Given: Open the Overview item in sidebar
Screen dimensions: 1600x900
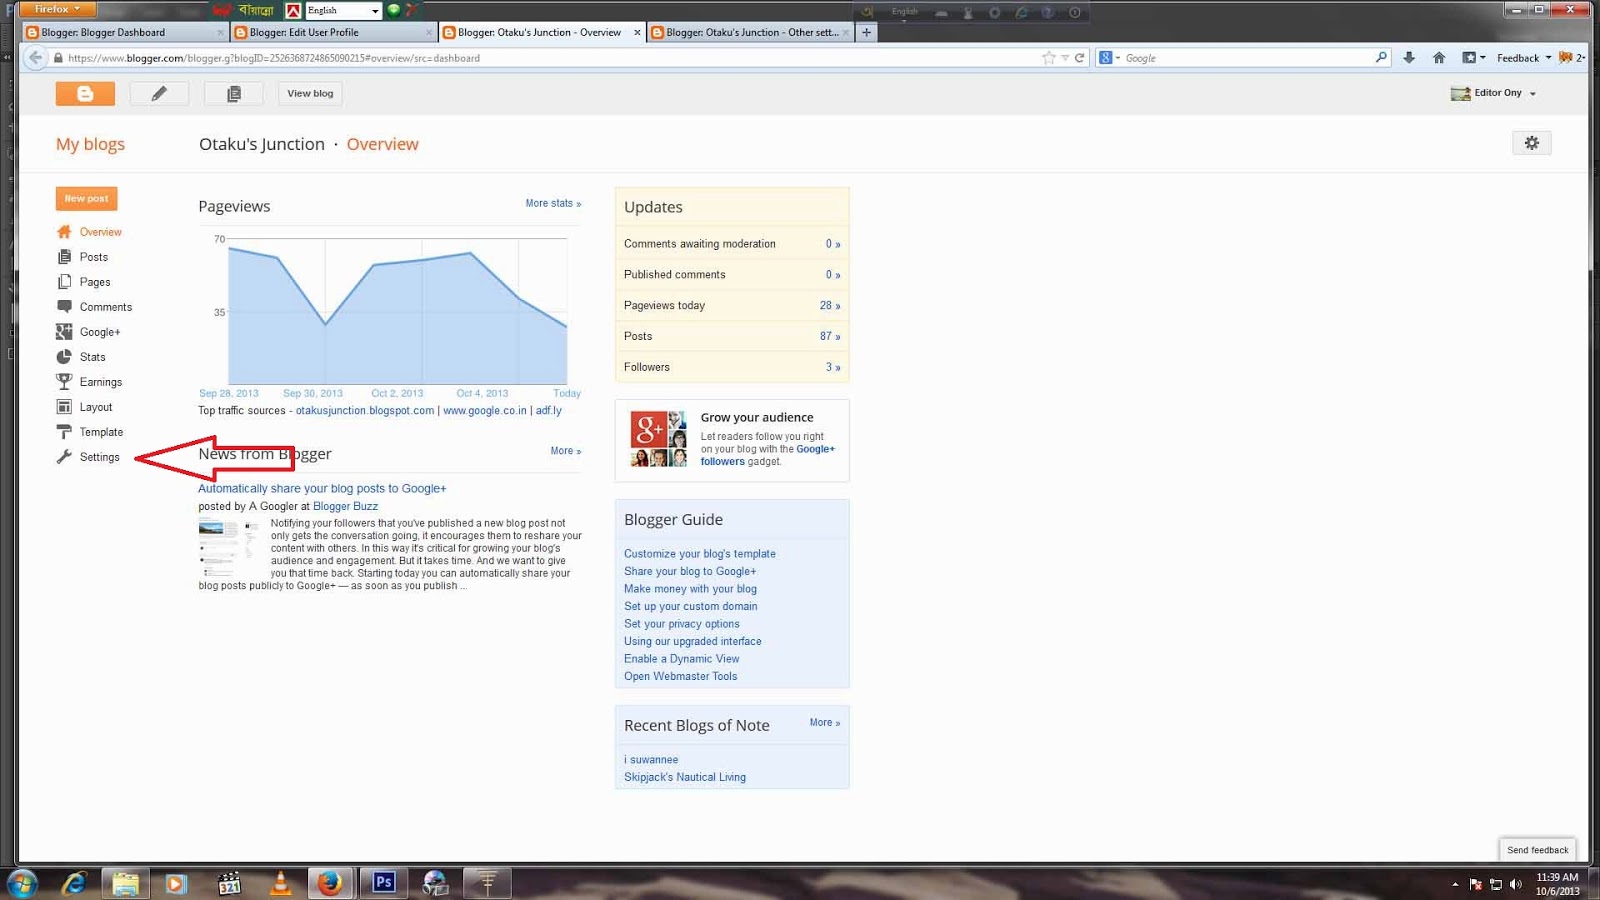Looking at the screenshot, I should [x=100, y=232].
